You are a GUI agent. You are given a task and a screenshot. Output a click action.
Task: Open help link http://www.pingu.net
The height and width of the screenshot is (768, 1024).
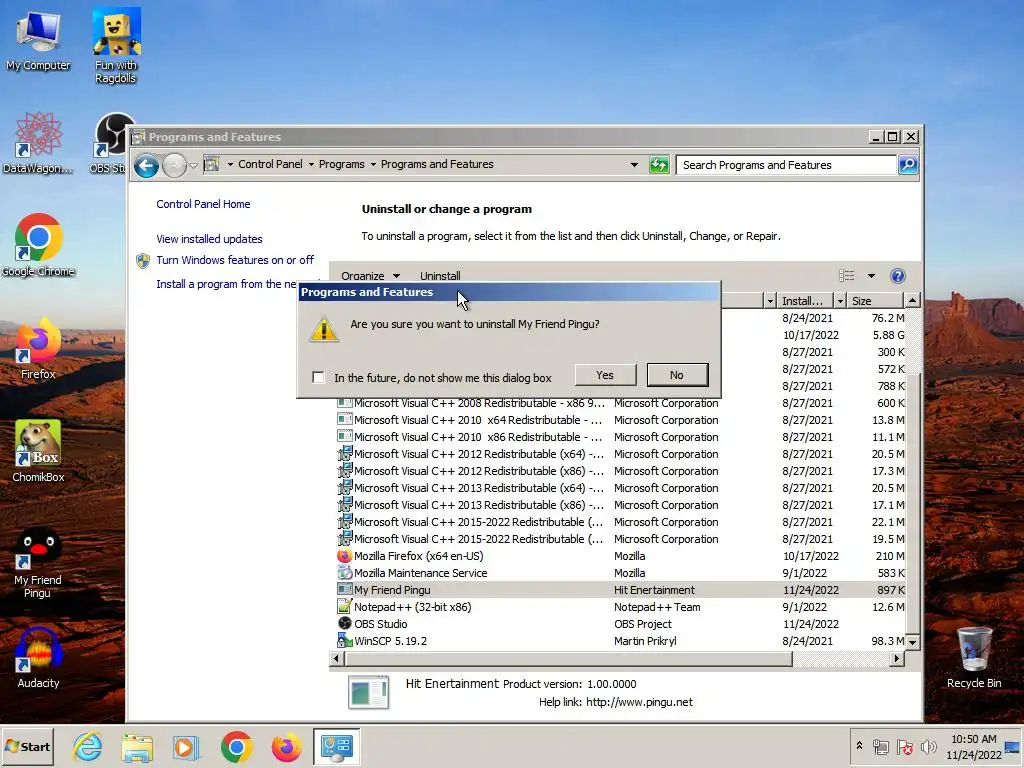(639, 703)
